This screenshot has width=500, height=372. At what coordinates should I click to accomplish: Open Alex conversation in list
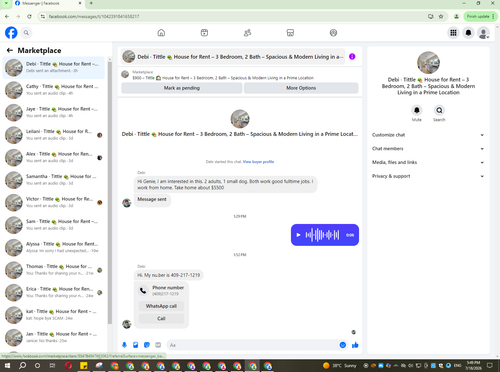tap(54, 157)
